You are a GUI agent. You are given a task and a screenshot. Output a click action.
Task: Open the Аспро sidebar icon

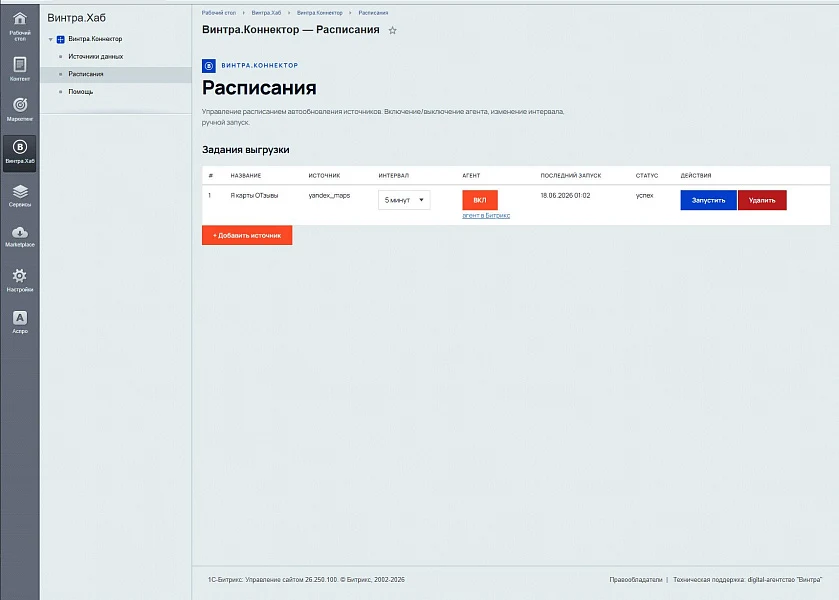[x=20, y=322]
